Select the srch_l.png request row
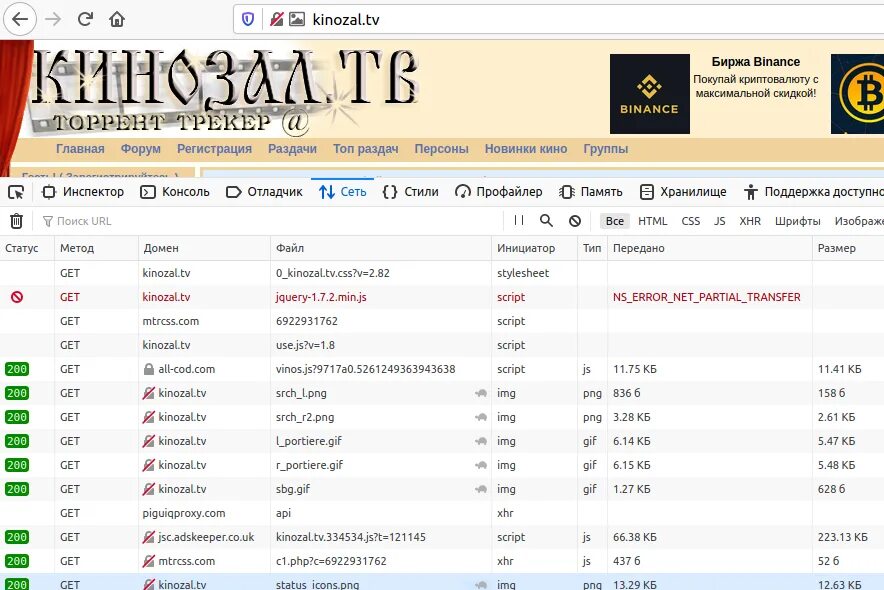The width and height of the screenshot is (884, 590). (442, 393)
